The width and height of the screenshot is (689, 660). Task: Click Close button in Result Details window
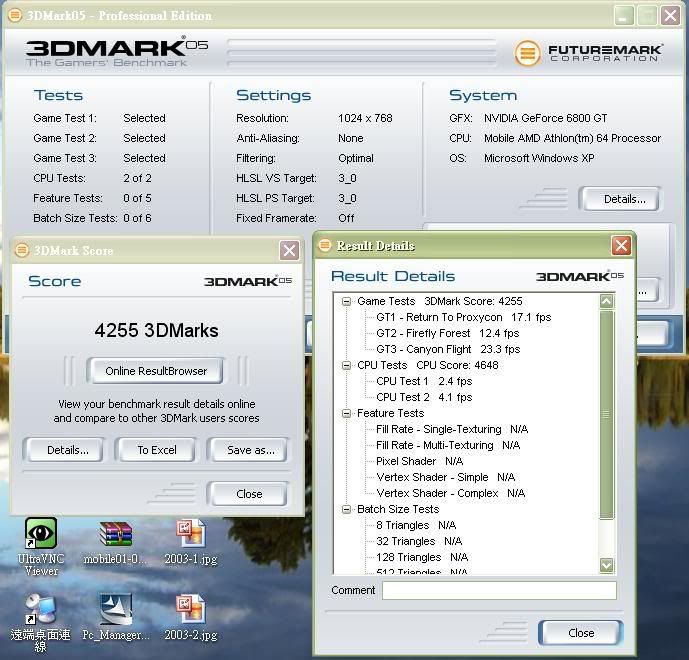click(580, 633)
